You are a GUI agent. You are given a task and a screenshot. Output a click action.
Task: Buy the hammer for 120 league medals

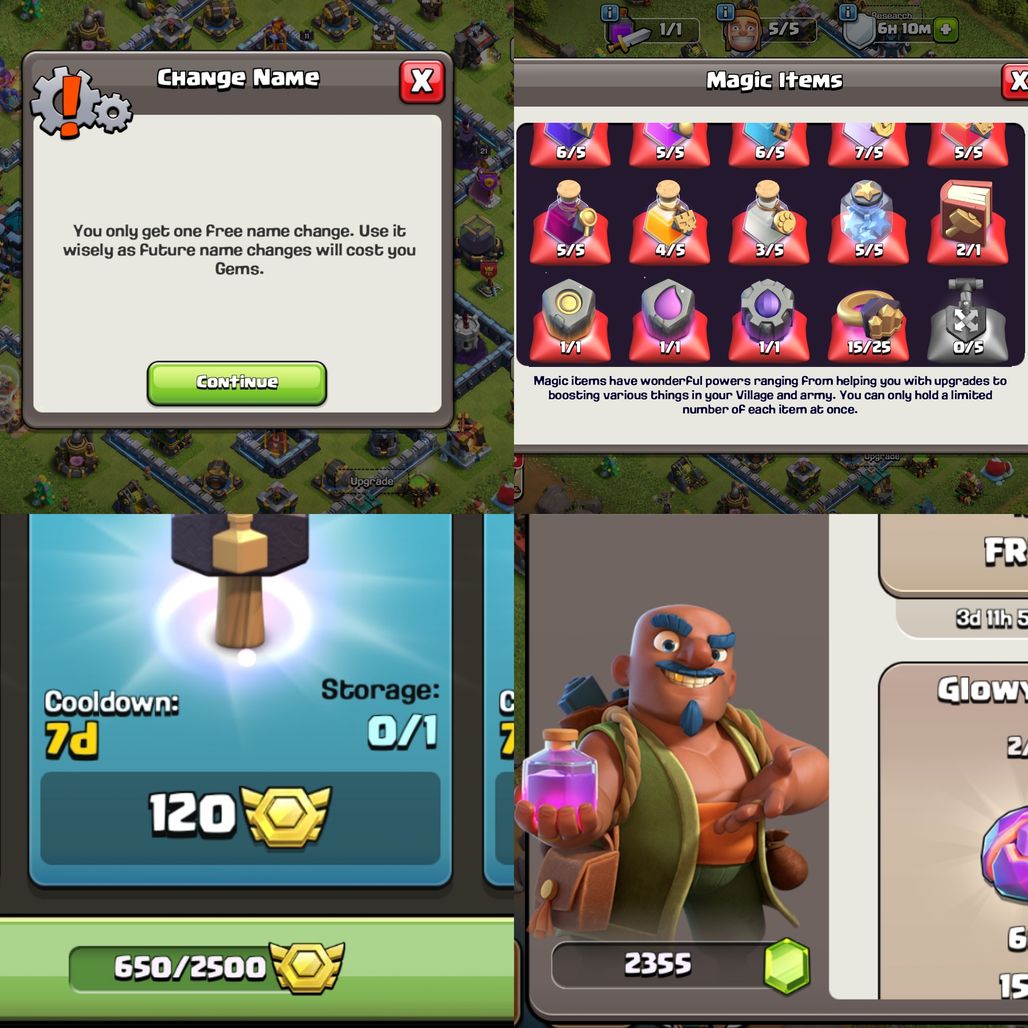coord(240,818)
